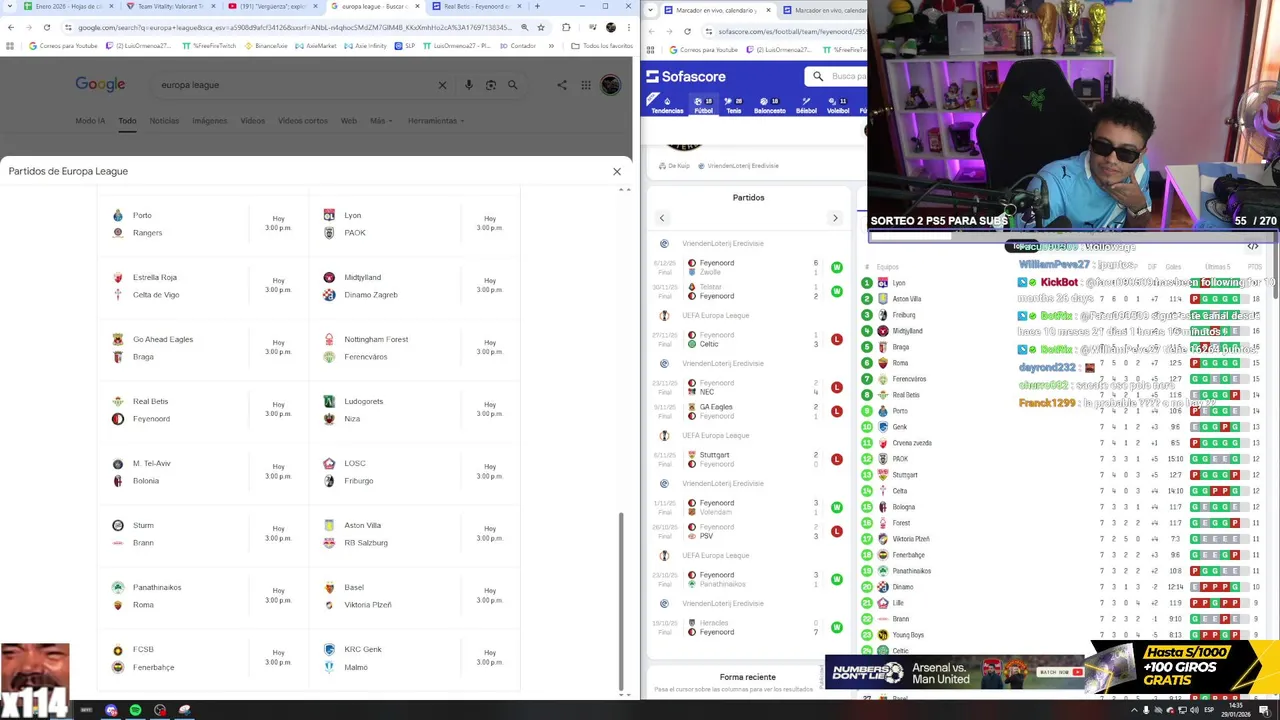The width and height of the screenshot is (1280, 720).
Task: Select Sofascore Tenis sport
Action: tap(734, 105)
